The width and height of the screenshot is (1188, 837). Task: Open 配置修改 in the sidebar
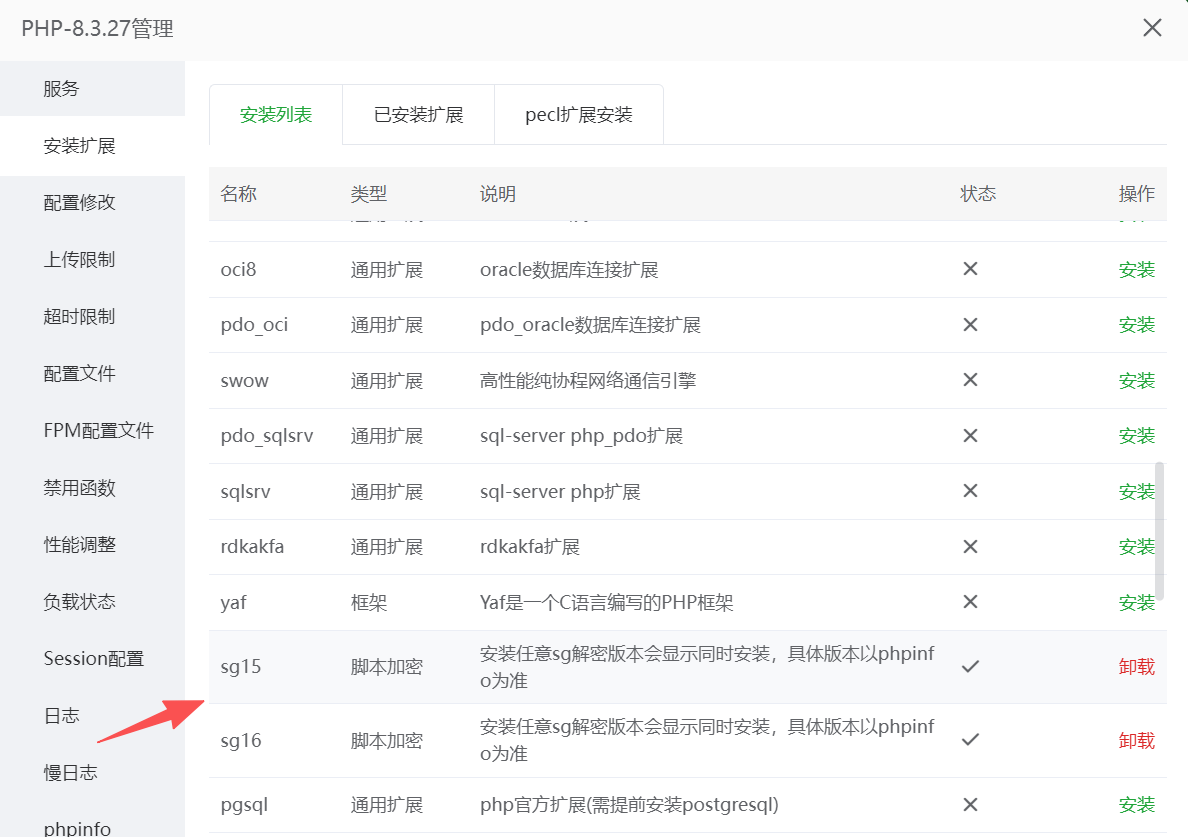[x=80, y=202]
